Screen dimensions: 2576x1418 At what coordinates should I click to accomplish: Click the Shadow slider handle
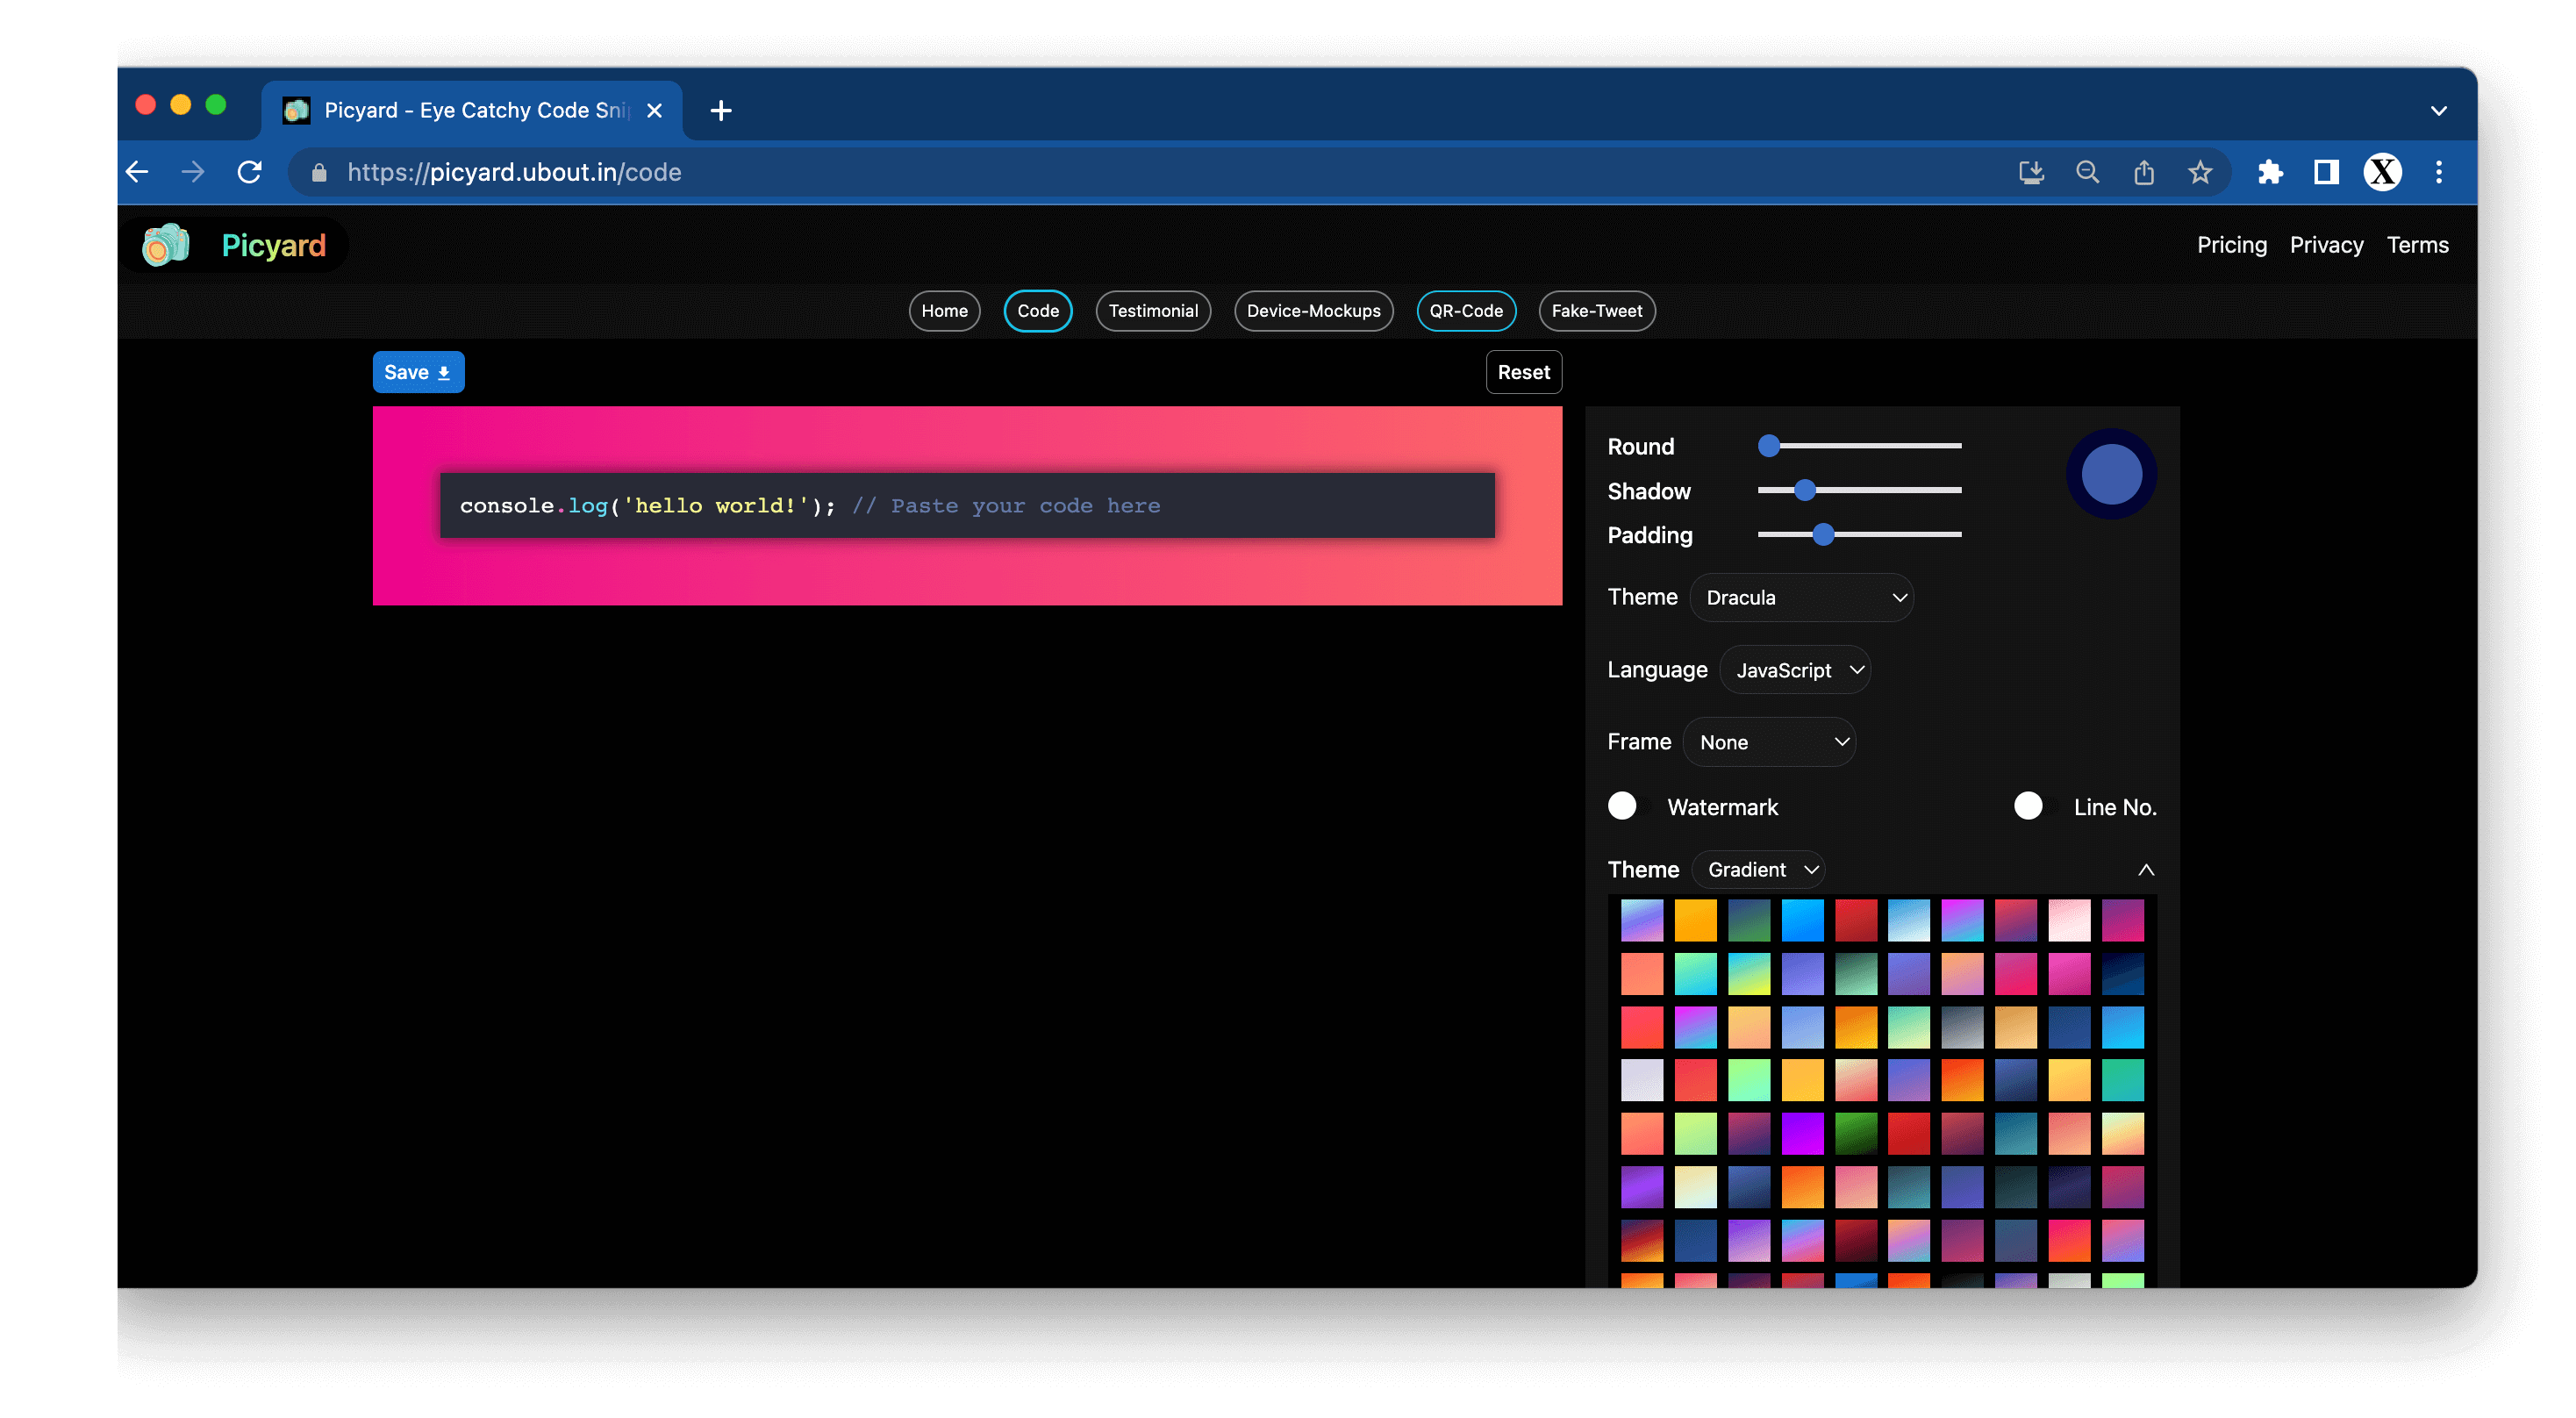click(x=1804, y=490)
